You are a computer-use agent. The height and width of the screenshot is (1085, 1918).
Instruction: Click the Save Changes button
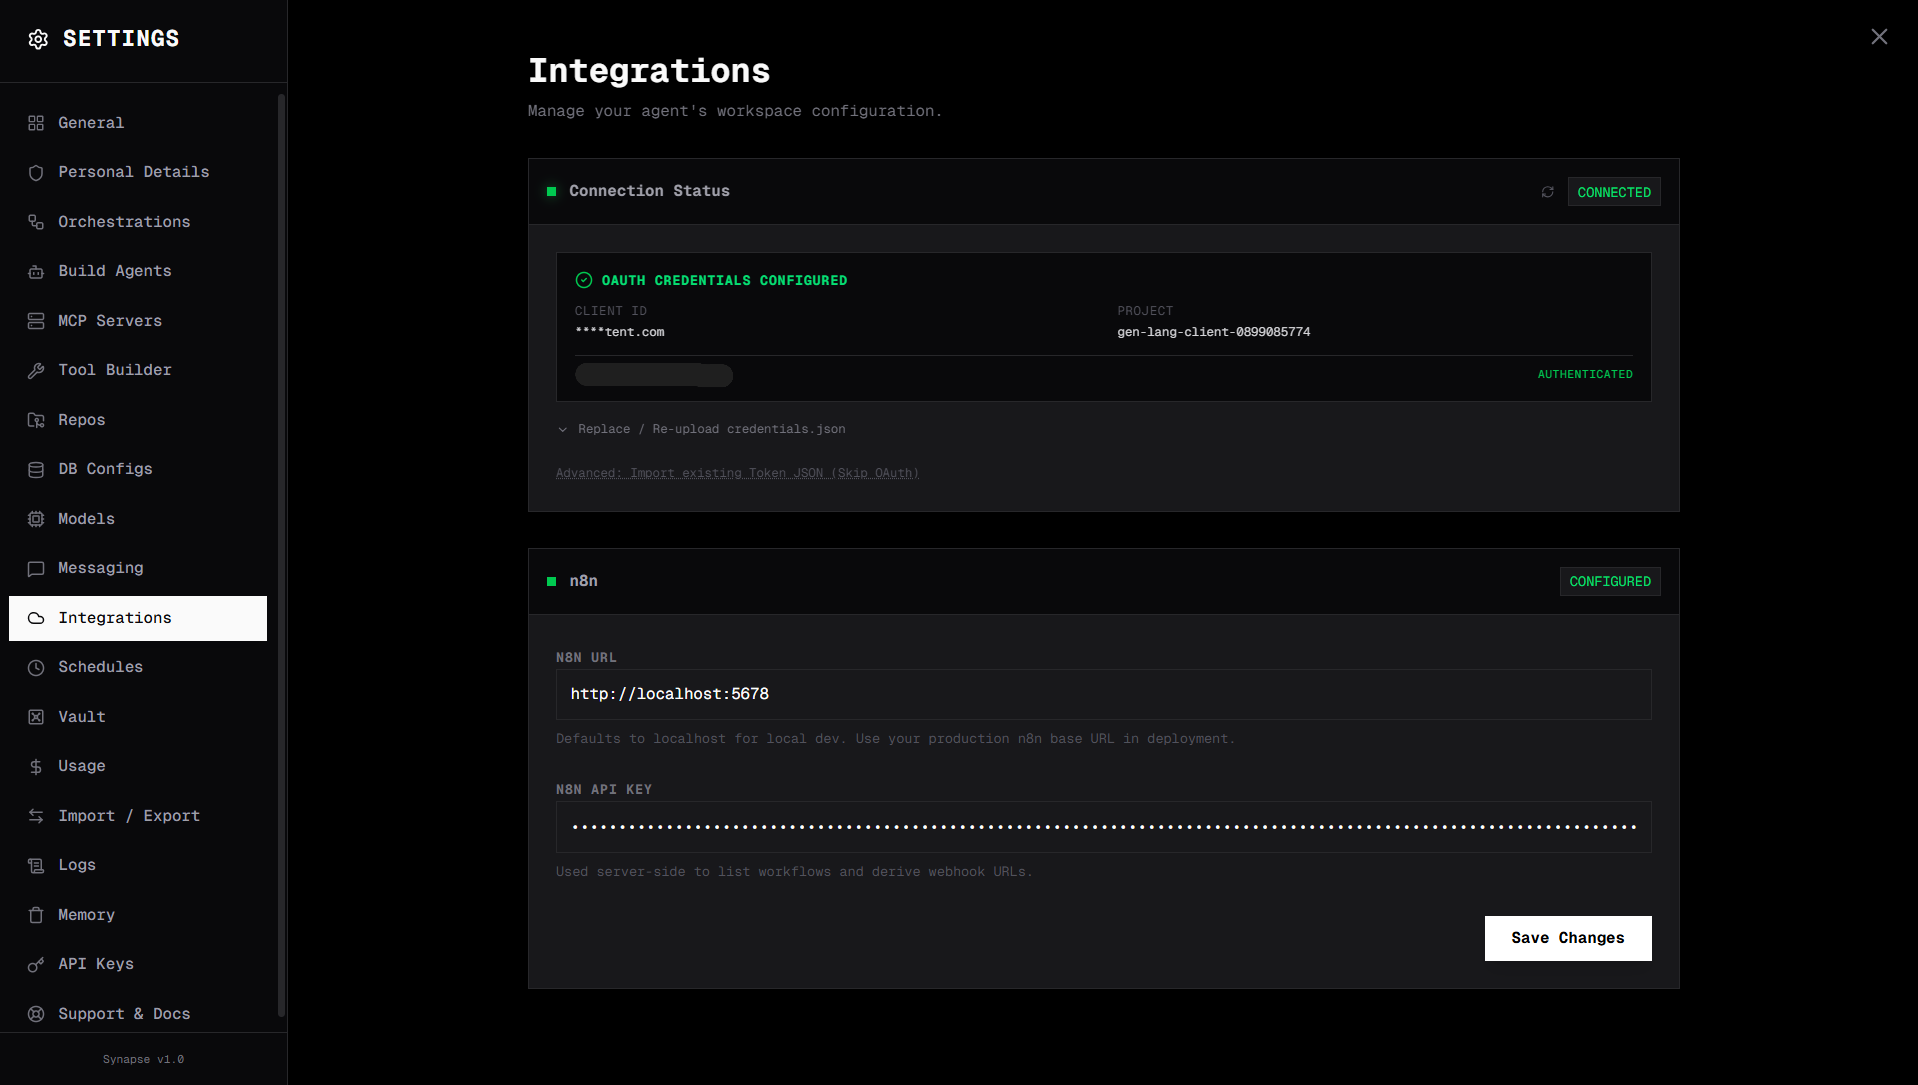(x=1567, y=938)
